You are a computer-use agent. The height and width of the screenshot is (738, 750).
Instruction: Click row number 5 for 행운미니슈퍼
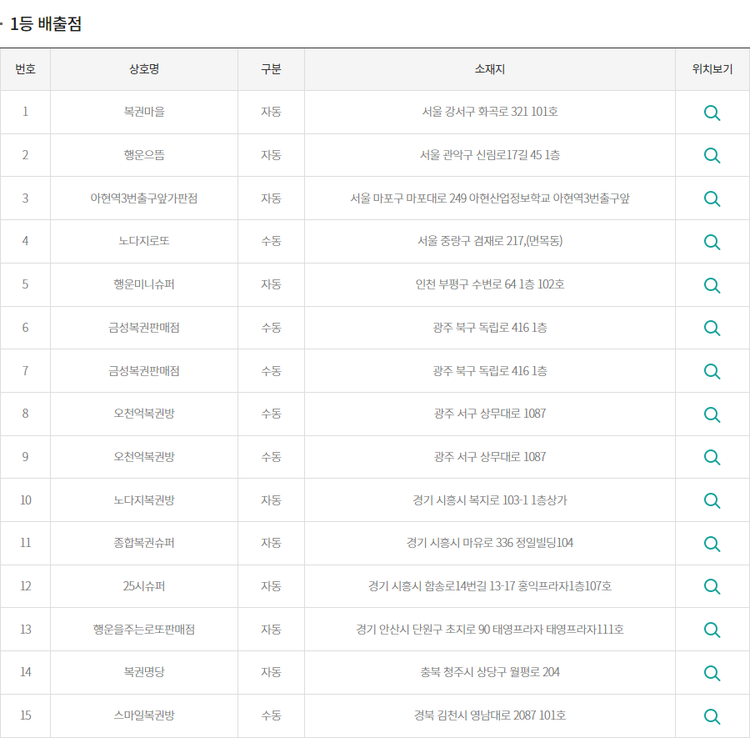pyautogui.click(x=25, y=285)
